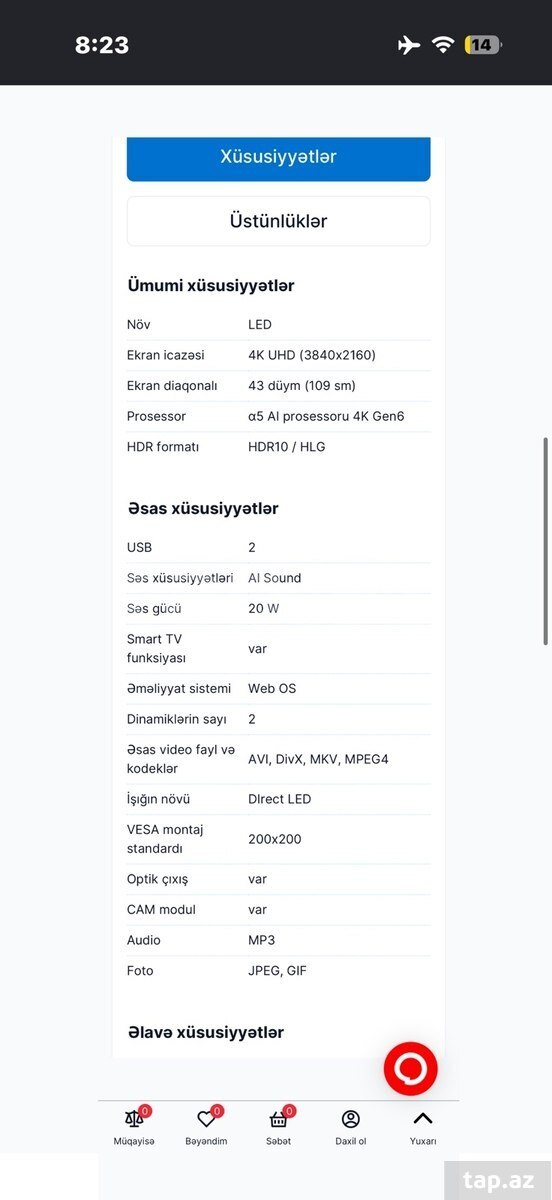Open the Müqayisə comparison scale icon

click(134, 1119)
